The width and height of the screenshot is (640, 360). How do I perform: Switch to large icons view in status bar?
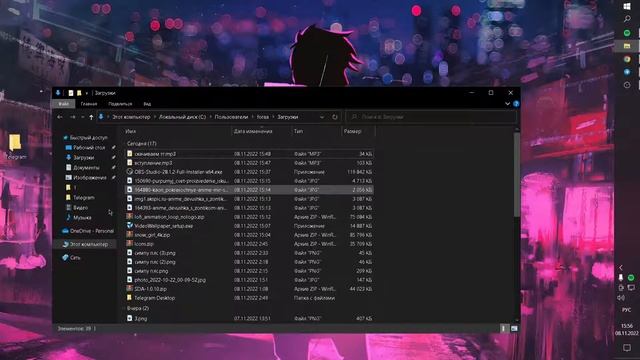pos(514,329)
